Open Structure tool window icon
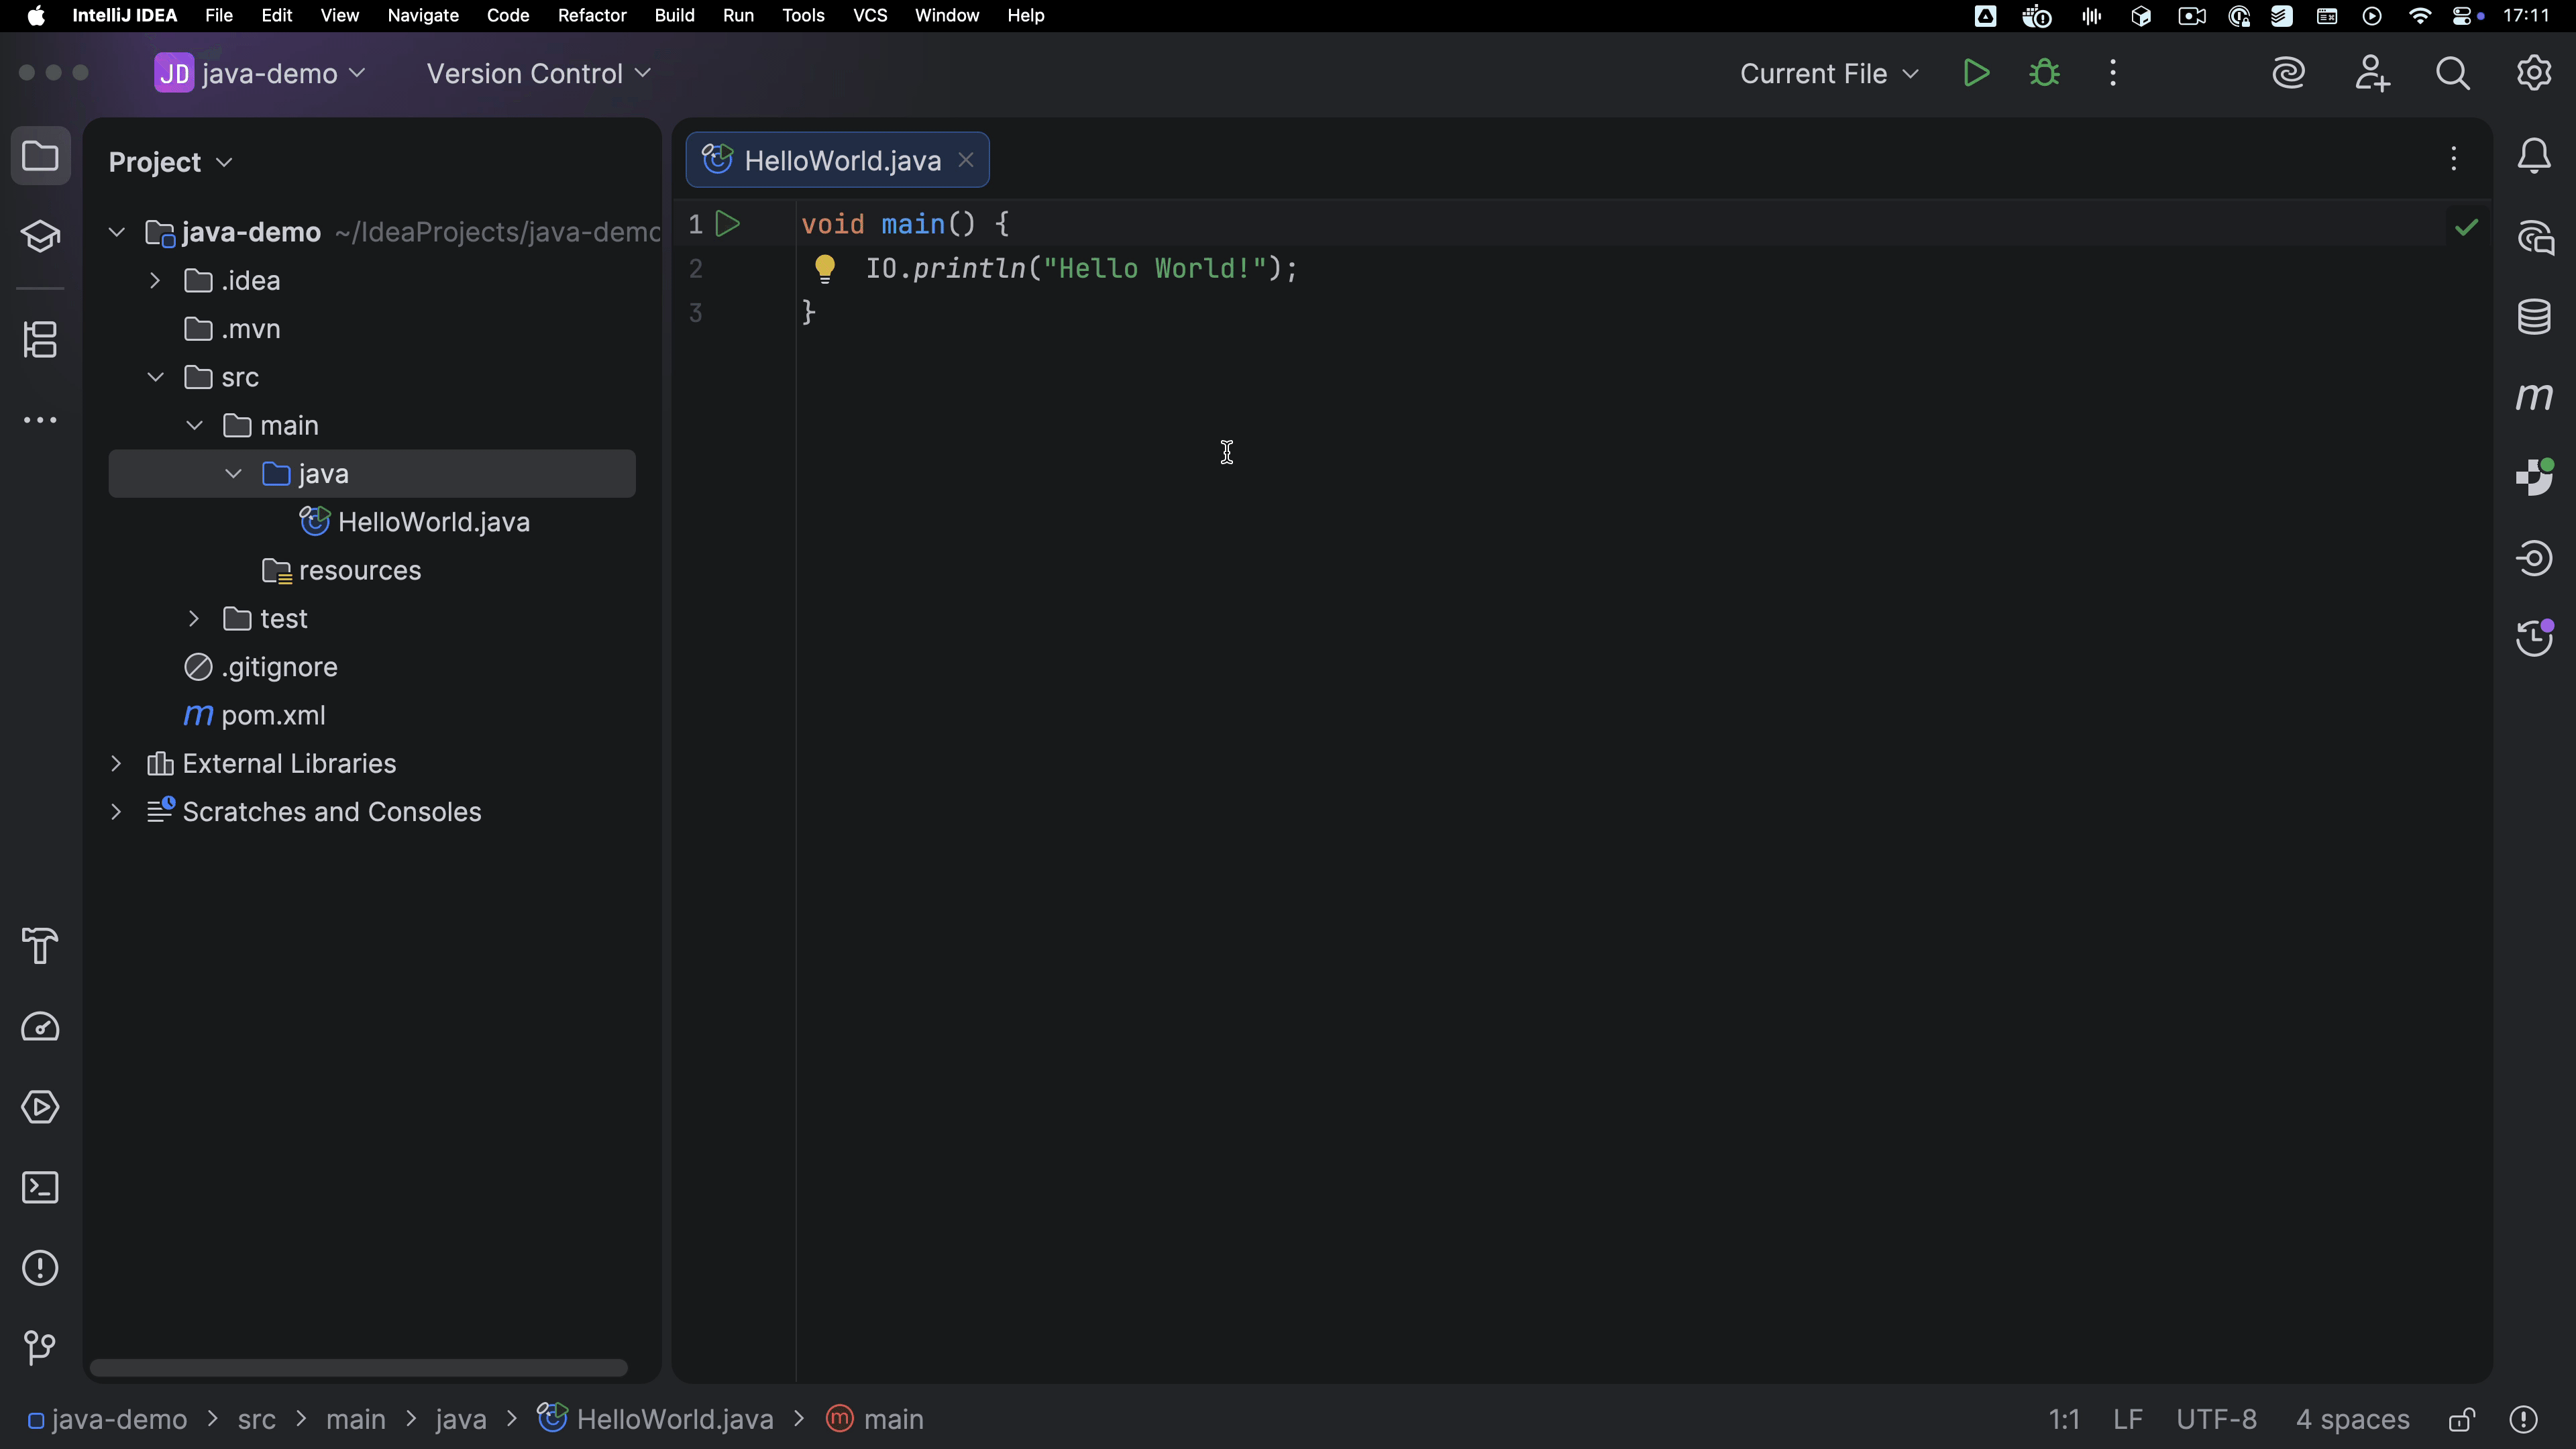Screen dimensions: 2576x1449 (x=40, y=340)
